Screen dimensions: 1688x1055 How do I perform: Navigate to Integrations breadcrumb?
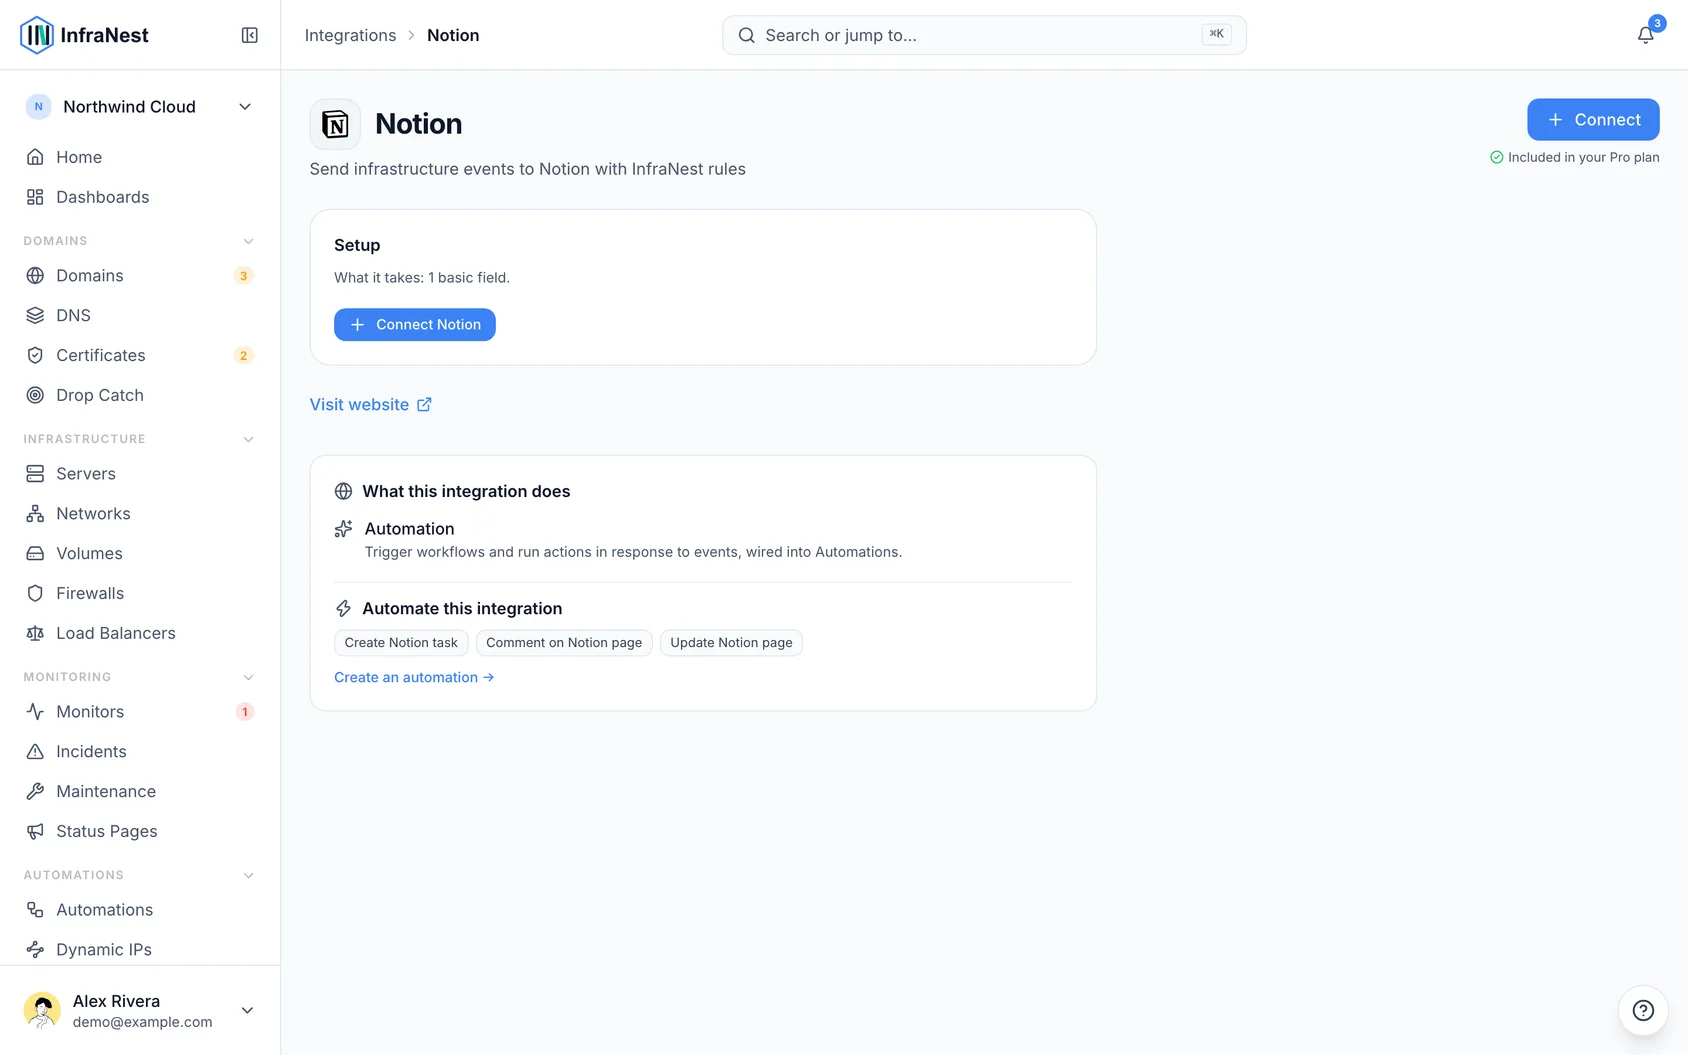coord(350,35)
